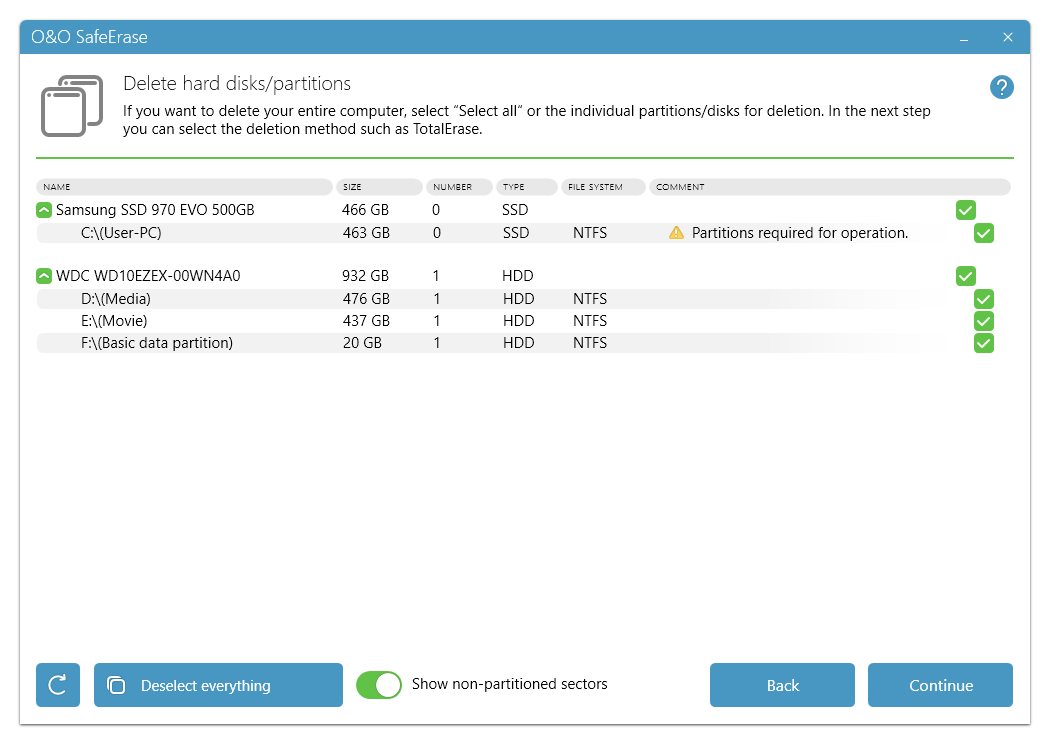The width and height of the screenshot is (1050, 744).
Task: Click the warning triangle next to C:\(User-PC)
Action: [x=677, y=232]
